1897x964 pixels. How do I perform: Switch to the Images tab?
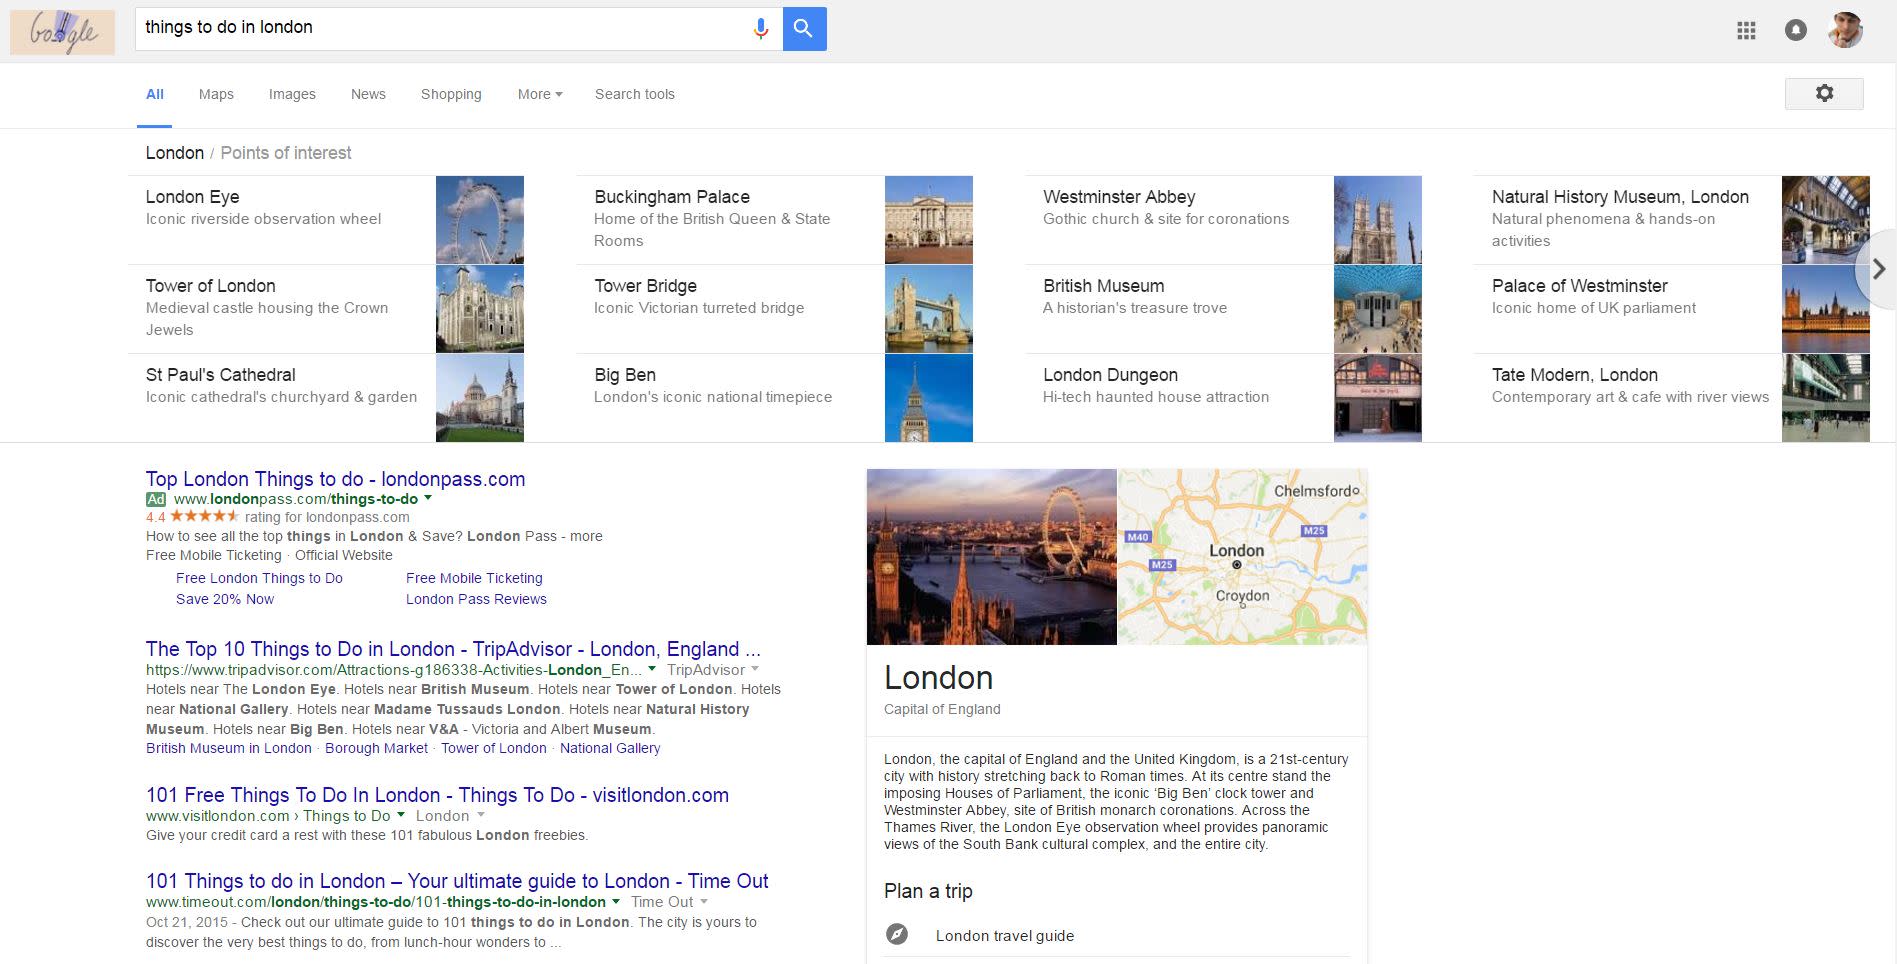[x=292, y=94]
